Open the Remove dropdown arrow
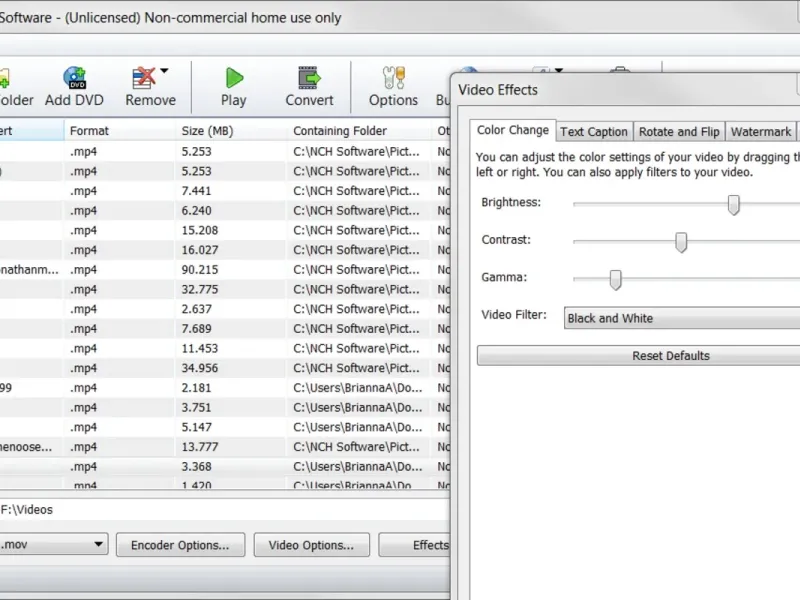 pos(164,71)
